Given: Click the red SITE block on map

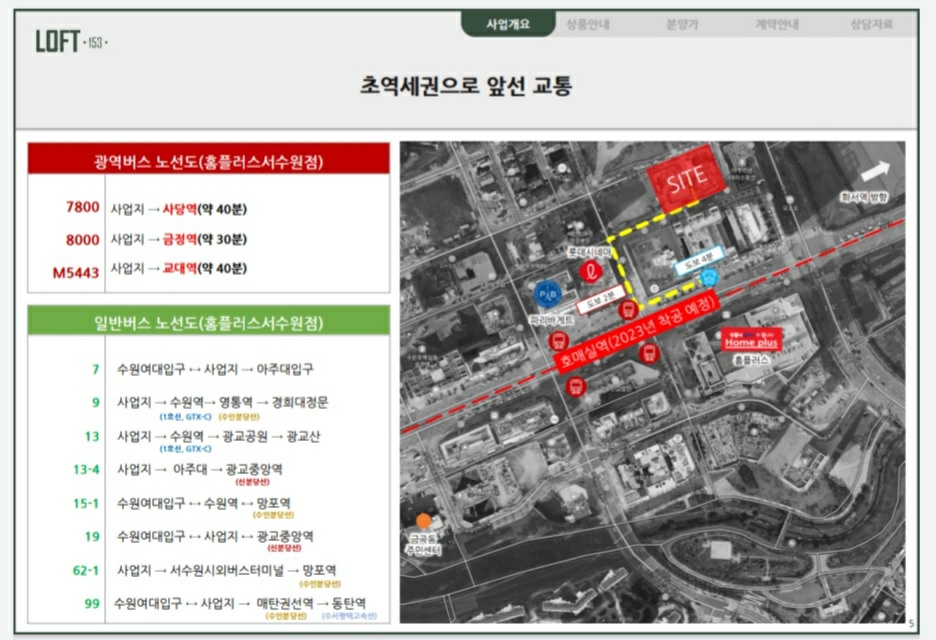Looking at the screenshot, I should (x=685, y=178).
